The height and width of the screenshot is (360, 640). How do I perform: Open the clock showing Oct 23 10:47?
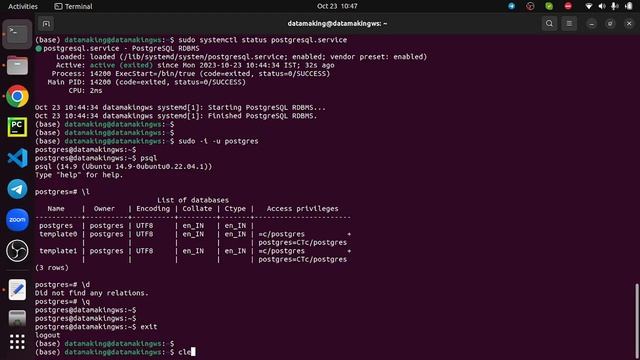[x=337, y=6]
